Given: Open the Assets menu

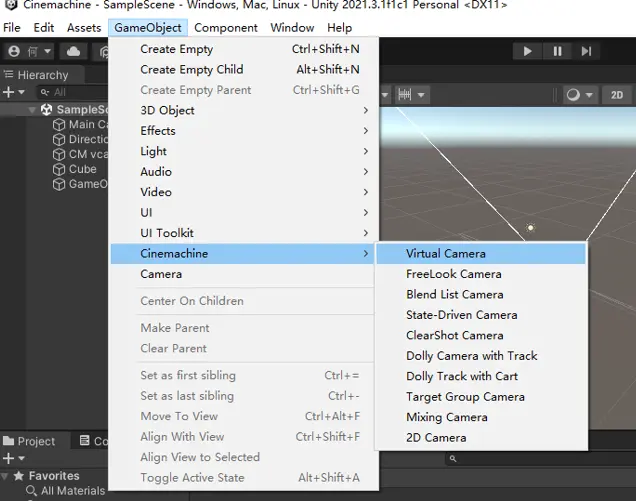Looking at the screenshot, I should [x=84, y=28].
